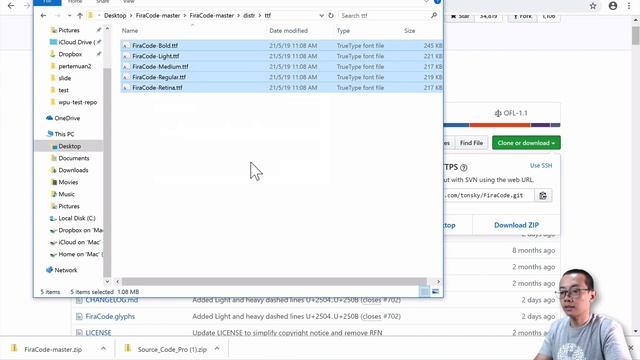Sort files by Size column
This screenshot has width=640, height=360.
click(x=410, y=31)
